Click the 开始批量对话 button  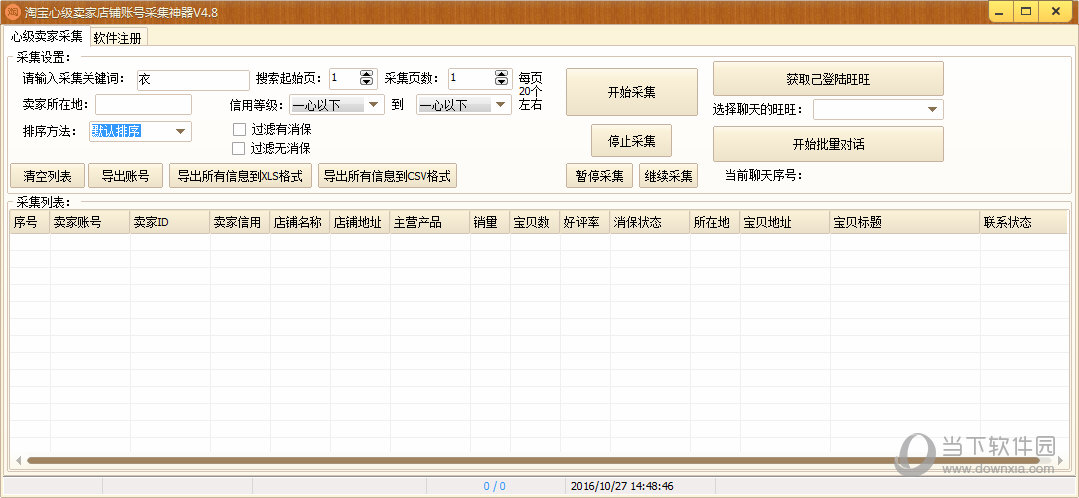point(828,144)
